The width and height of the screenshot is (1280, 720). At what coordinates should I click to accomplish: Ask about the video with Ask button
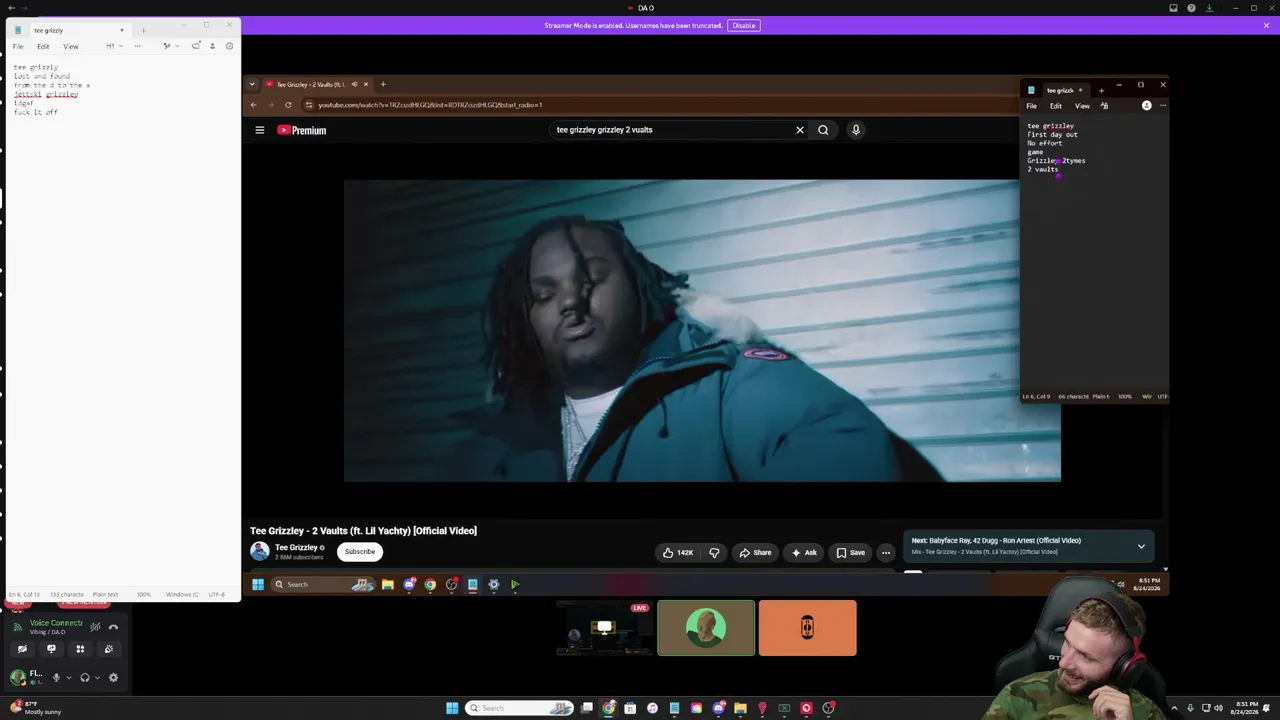tap(805, 552)
